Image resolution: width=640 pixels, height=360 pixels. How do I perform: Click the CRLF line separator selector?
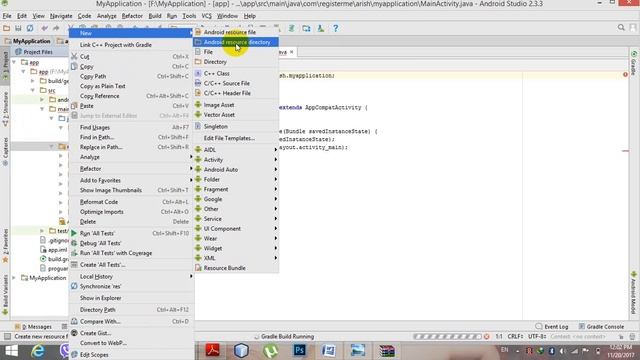tap(515, 336)
